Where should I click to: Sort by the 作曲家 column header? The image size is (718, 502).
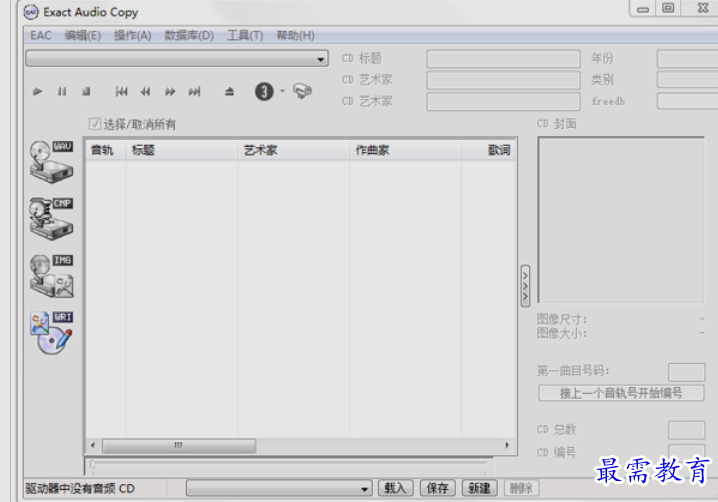click(x=405, y=150)
